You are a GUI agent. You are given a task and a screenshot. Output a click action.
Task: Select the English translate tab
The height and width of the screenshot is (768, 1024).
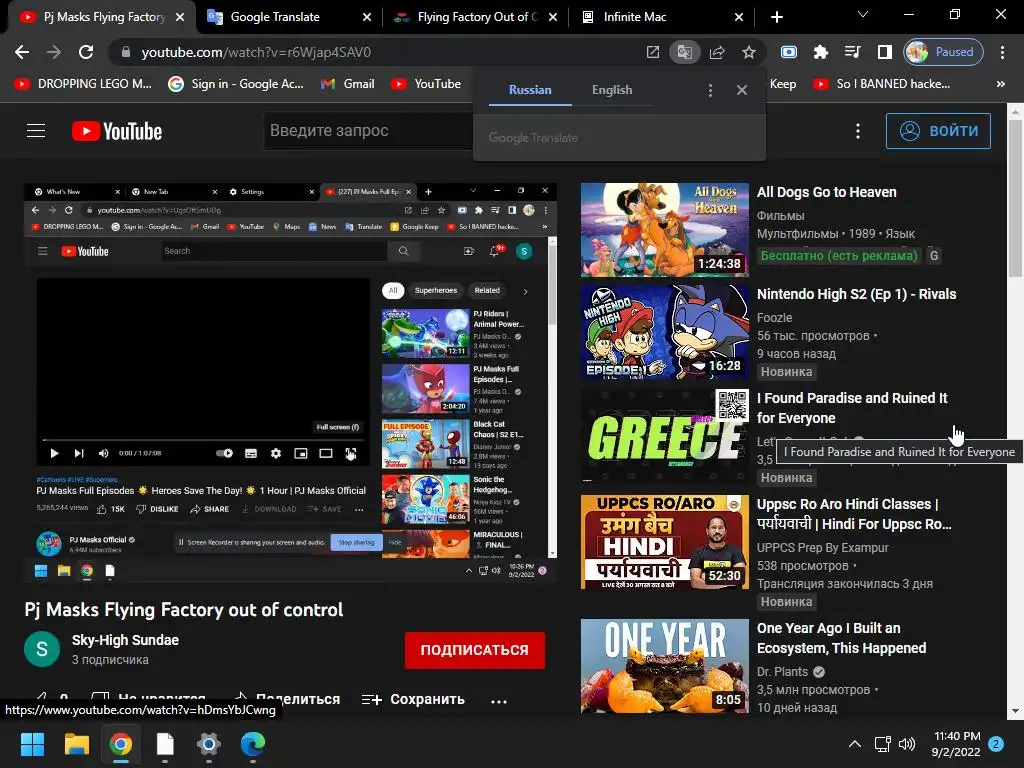pos(612,90)
